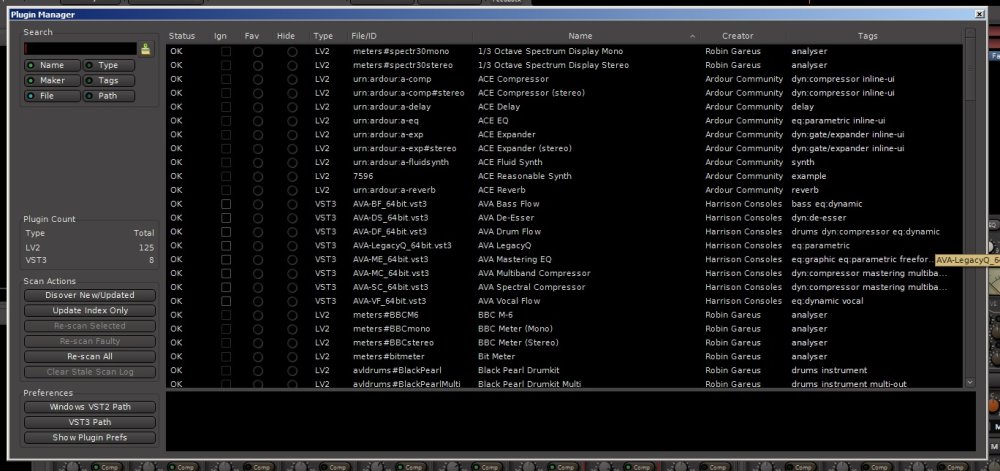Mark ACE Reverb as favorite
Image resolution: width=1000 pixels, height=471 pixels.
[258, 190]
